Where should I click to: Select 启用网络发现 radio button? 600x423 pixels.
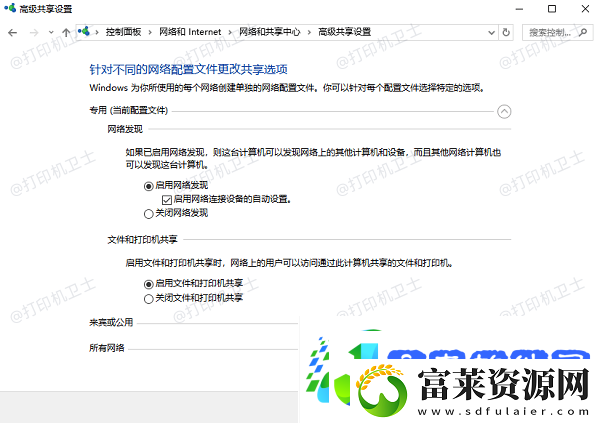coord(148,186)
